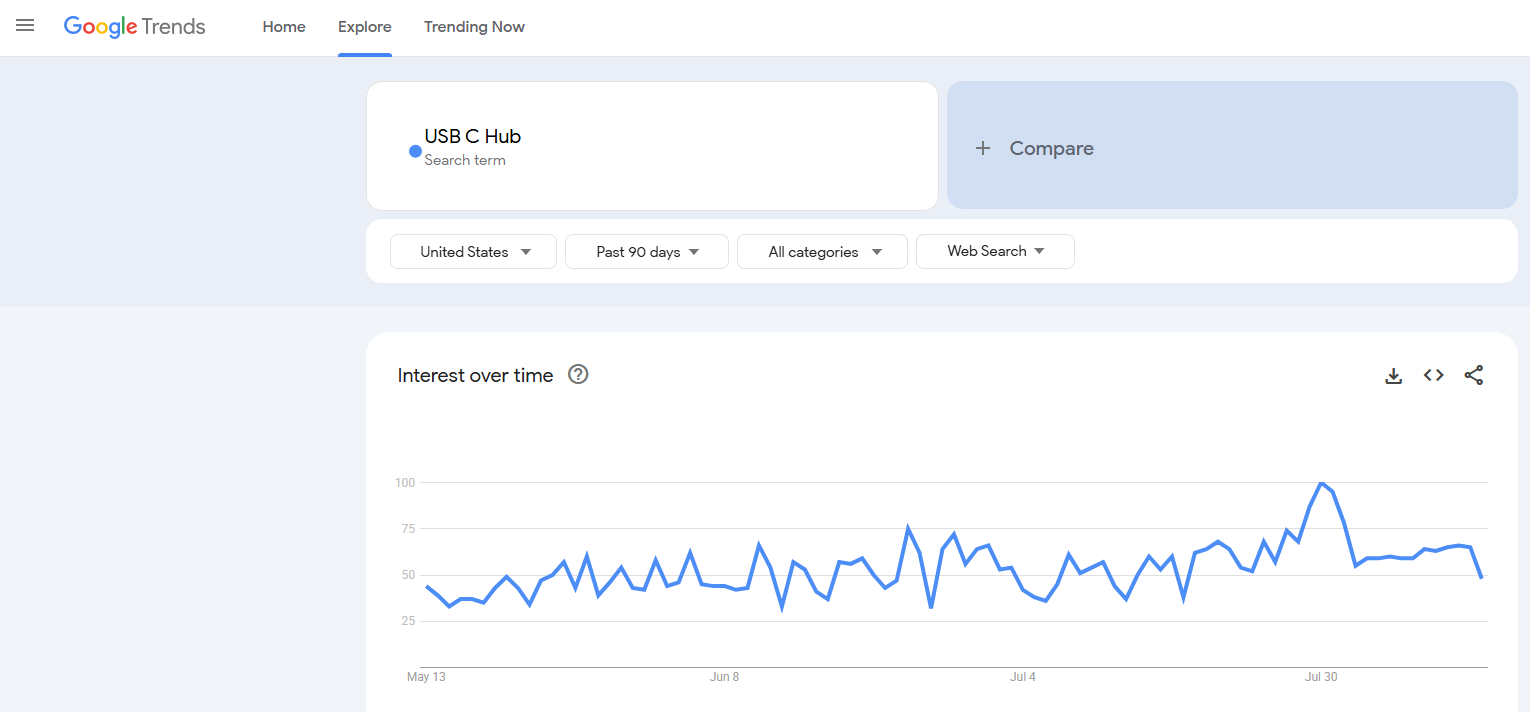
Task: Open the Interest over time help icon
Action: (x=578, y=375)
